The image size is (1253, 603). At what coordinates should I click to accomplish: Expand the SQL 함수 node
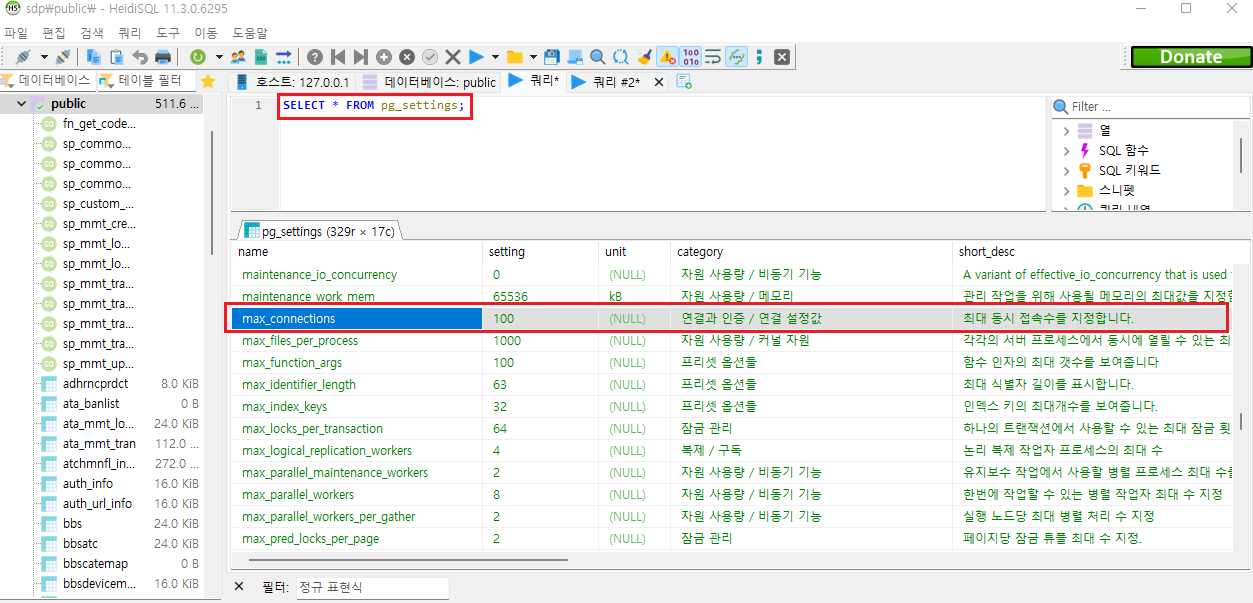point(1067,149)
